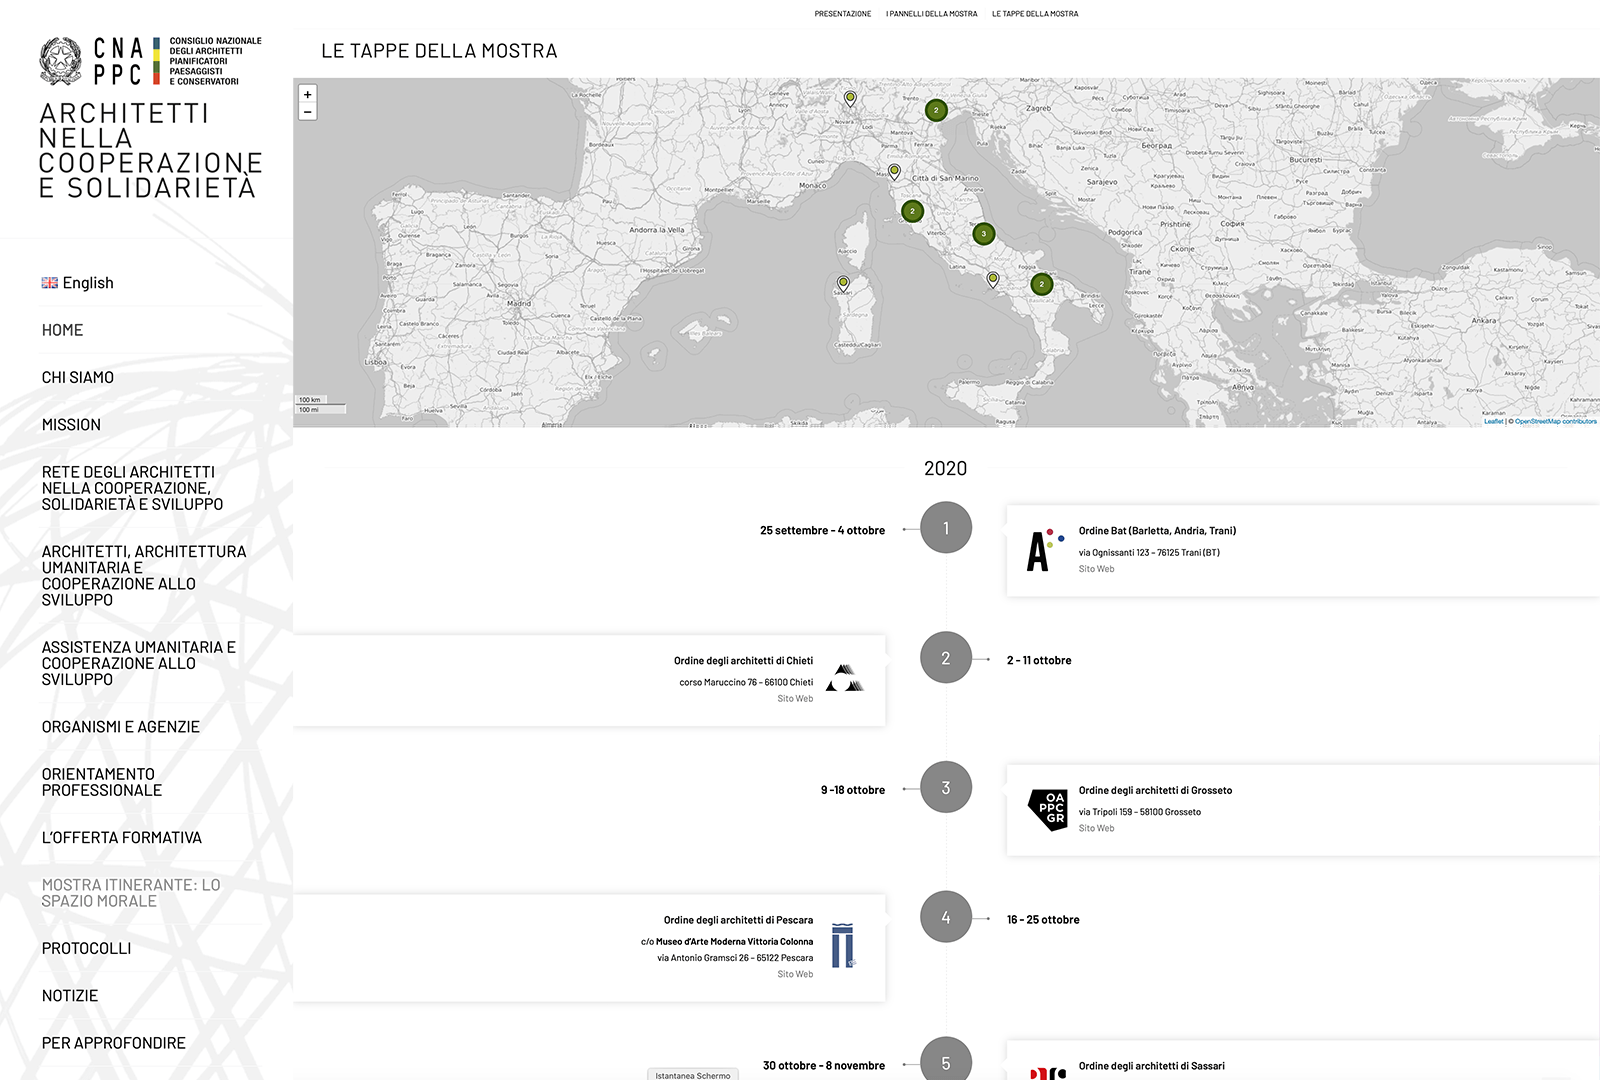Click the OA PPC GR Grosseto logo
1600x1080 pixels.
[1048, 810]
